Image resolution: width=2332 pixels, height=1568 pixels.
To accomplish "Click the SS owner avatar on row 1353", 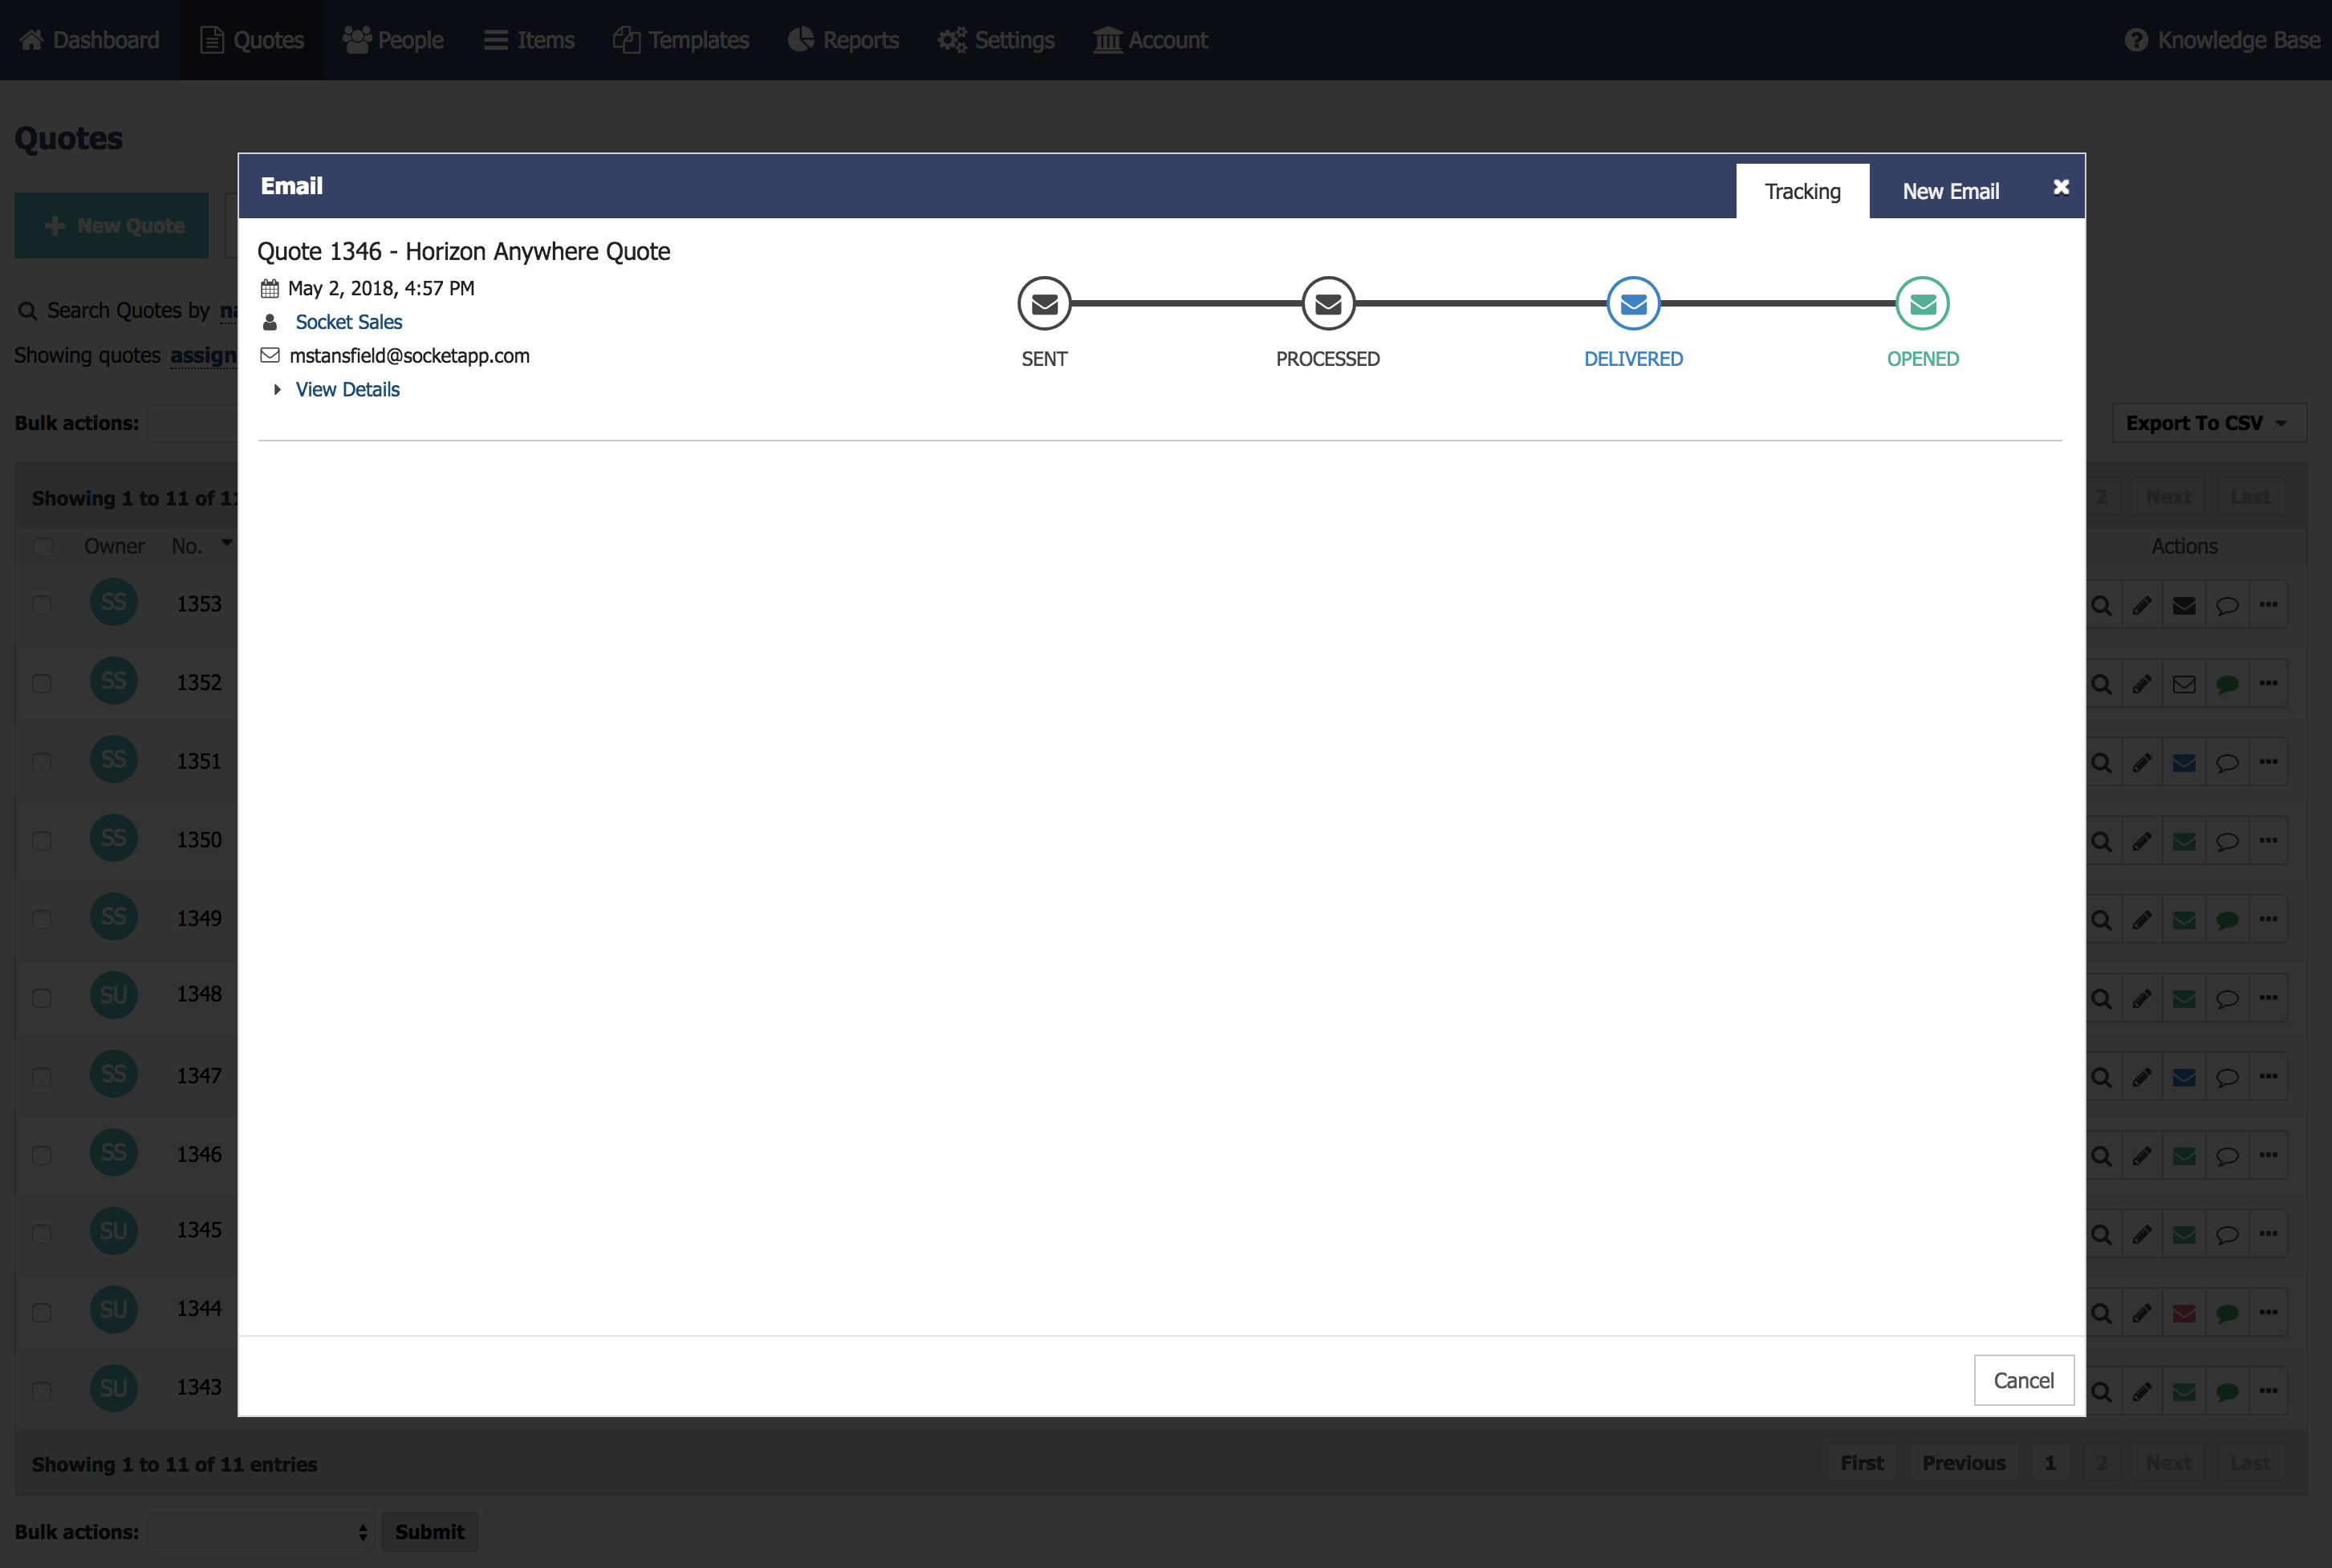I will [x=113, y=602].
